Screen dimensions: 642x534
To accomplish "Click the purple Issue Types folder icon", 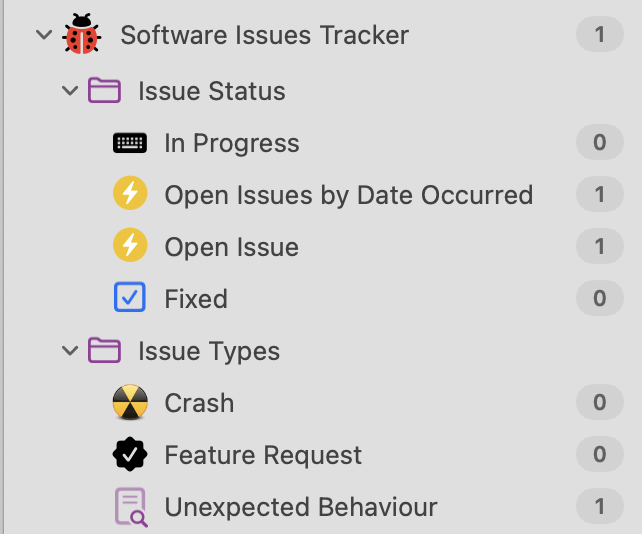I will point(104,351).
